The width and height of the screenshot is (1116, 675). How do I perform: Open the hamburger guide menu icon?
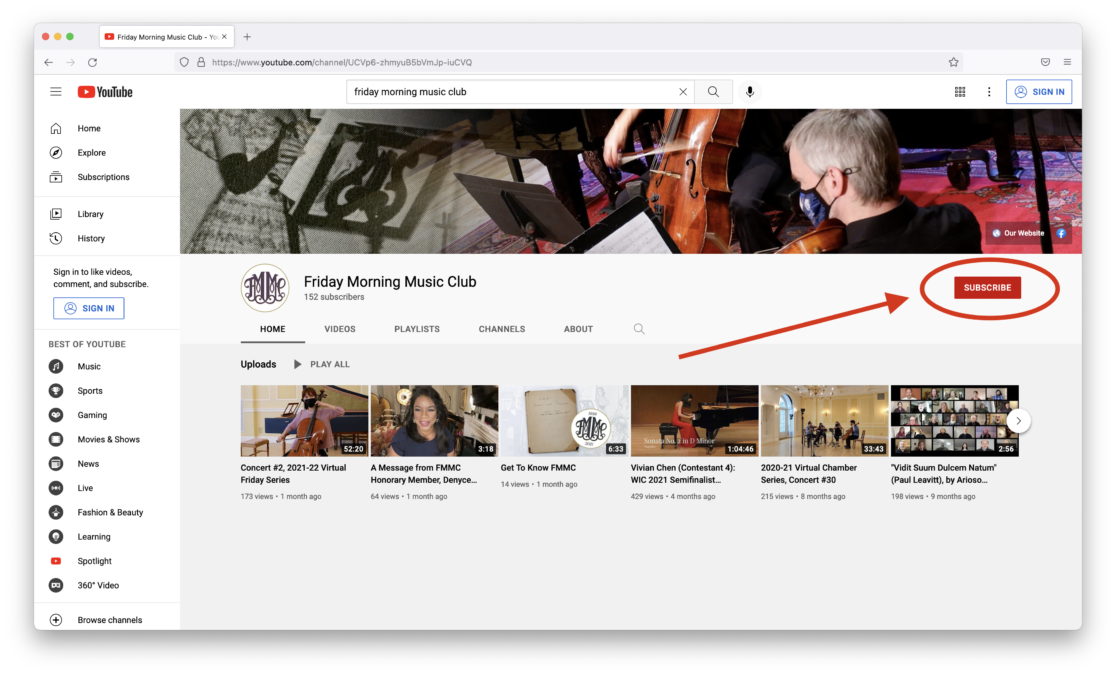[56, 92]
